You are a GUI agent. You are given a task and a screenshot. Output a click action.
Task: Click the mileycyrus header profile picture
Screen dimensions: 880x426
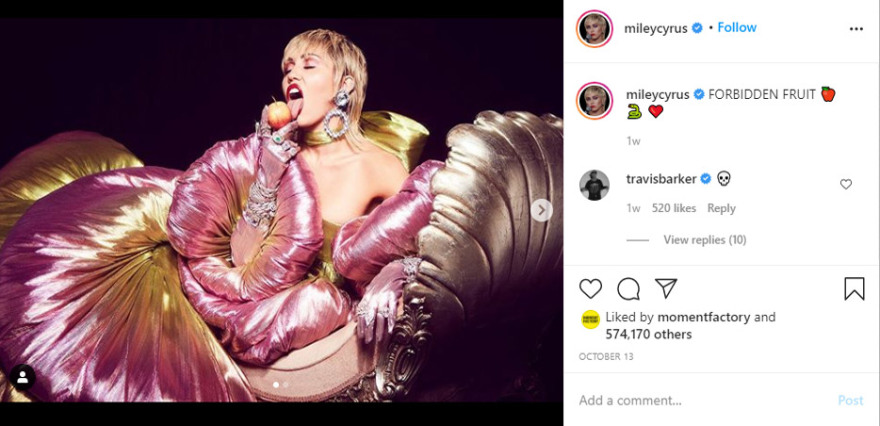[594, 29]
